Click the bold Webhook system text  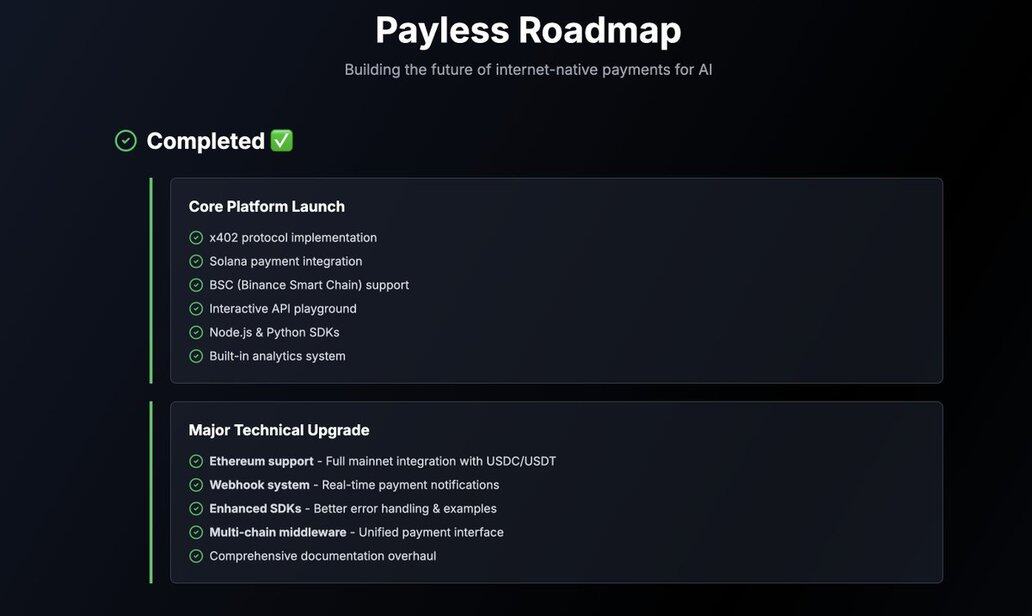259,485
